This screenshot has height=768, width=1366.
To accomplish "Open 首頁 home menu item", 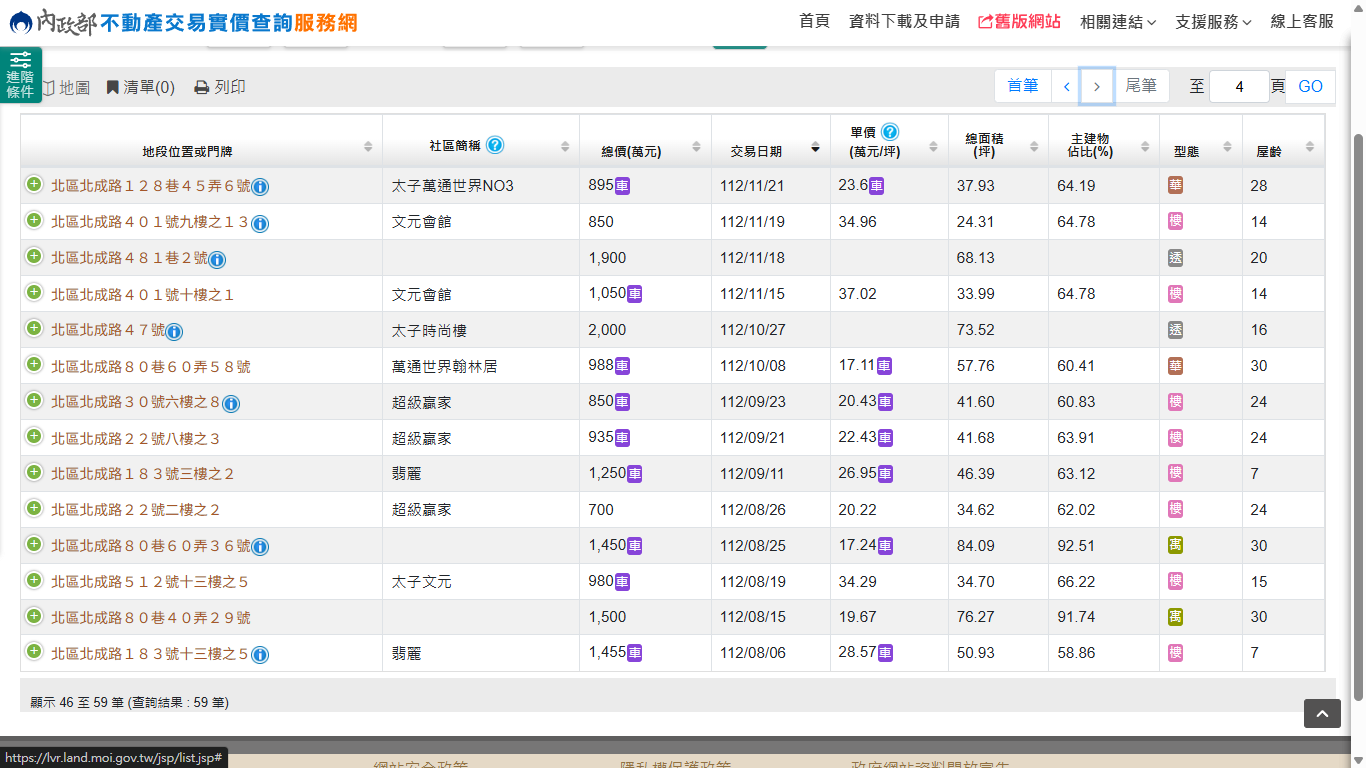I will coord(815,21).
